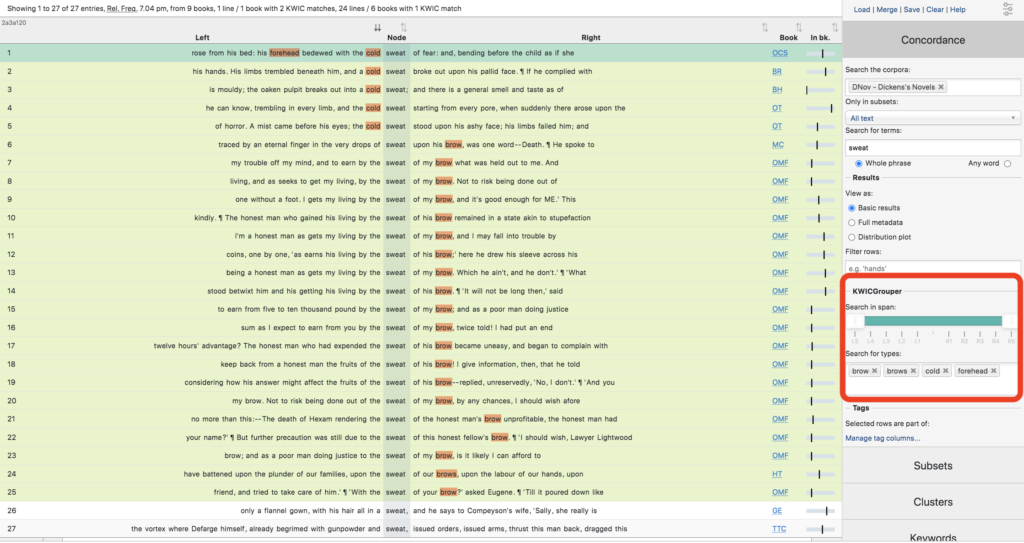Remove the 'forehead' type tag

coord(994,371)
